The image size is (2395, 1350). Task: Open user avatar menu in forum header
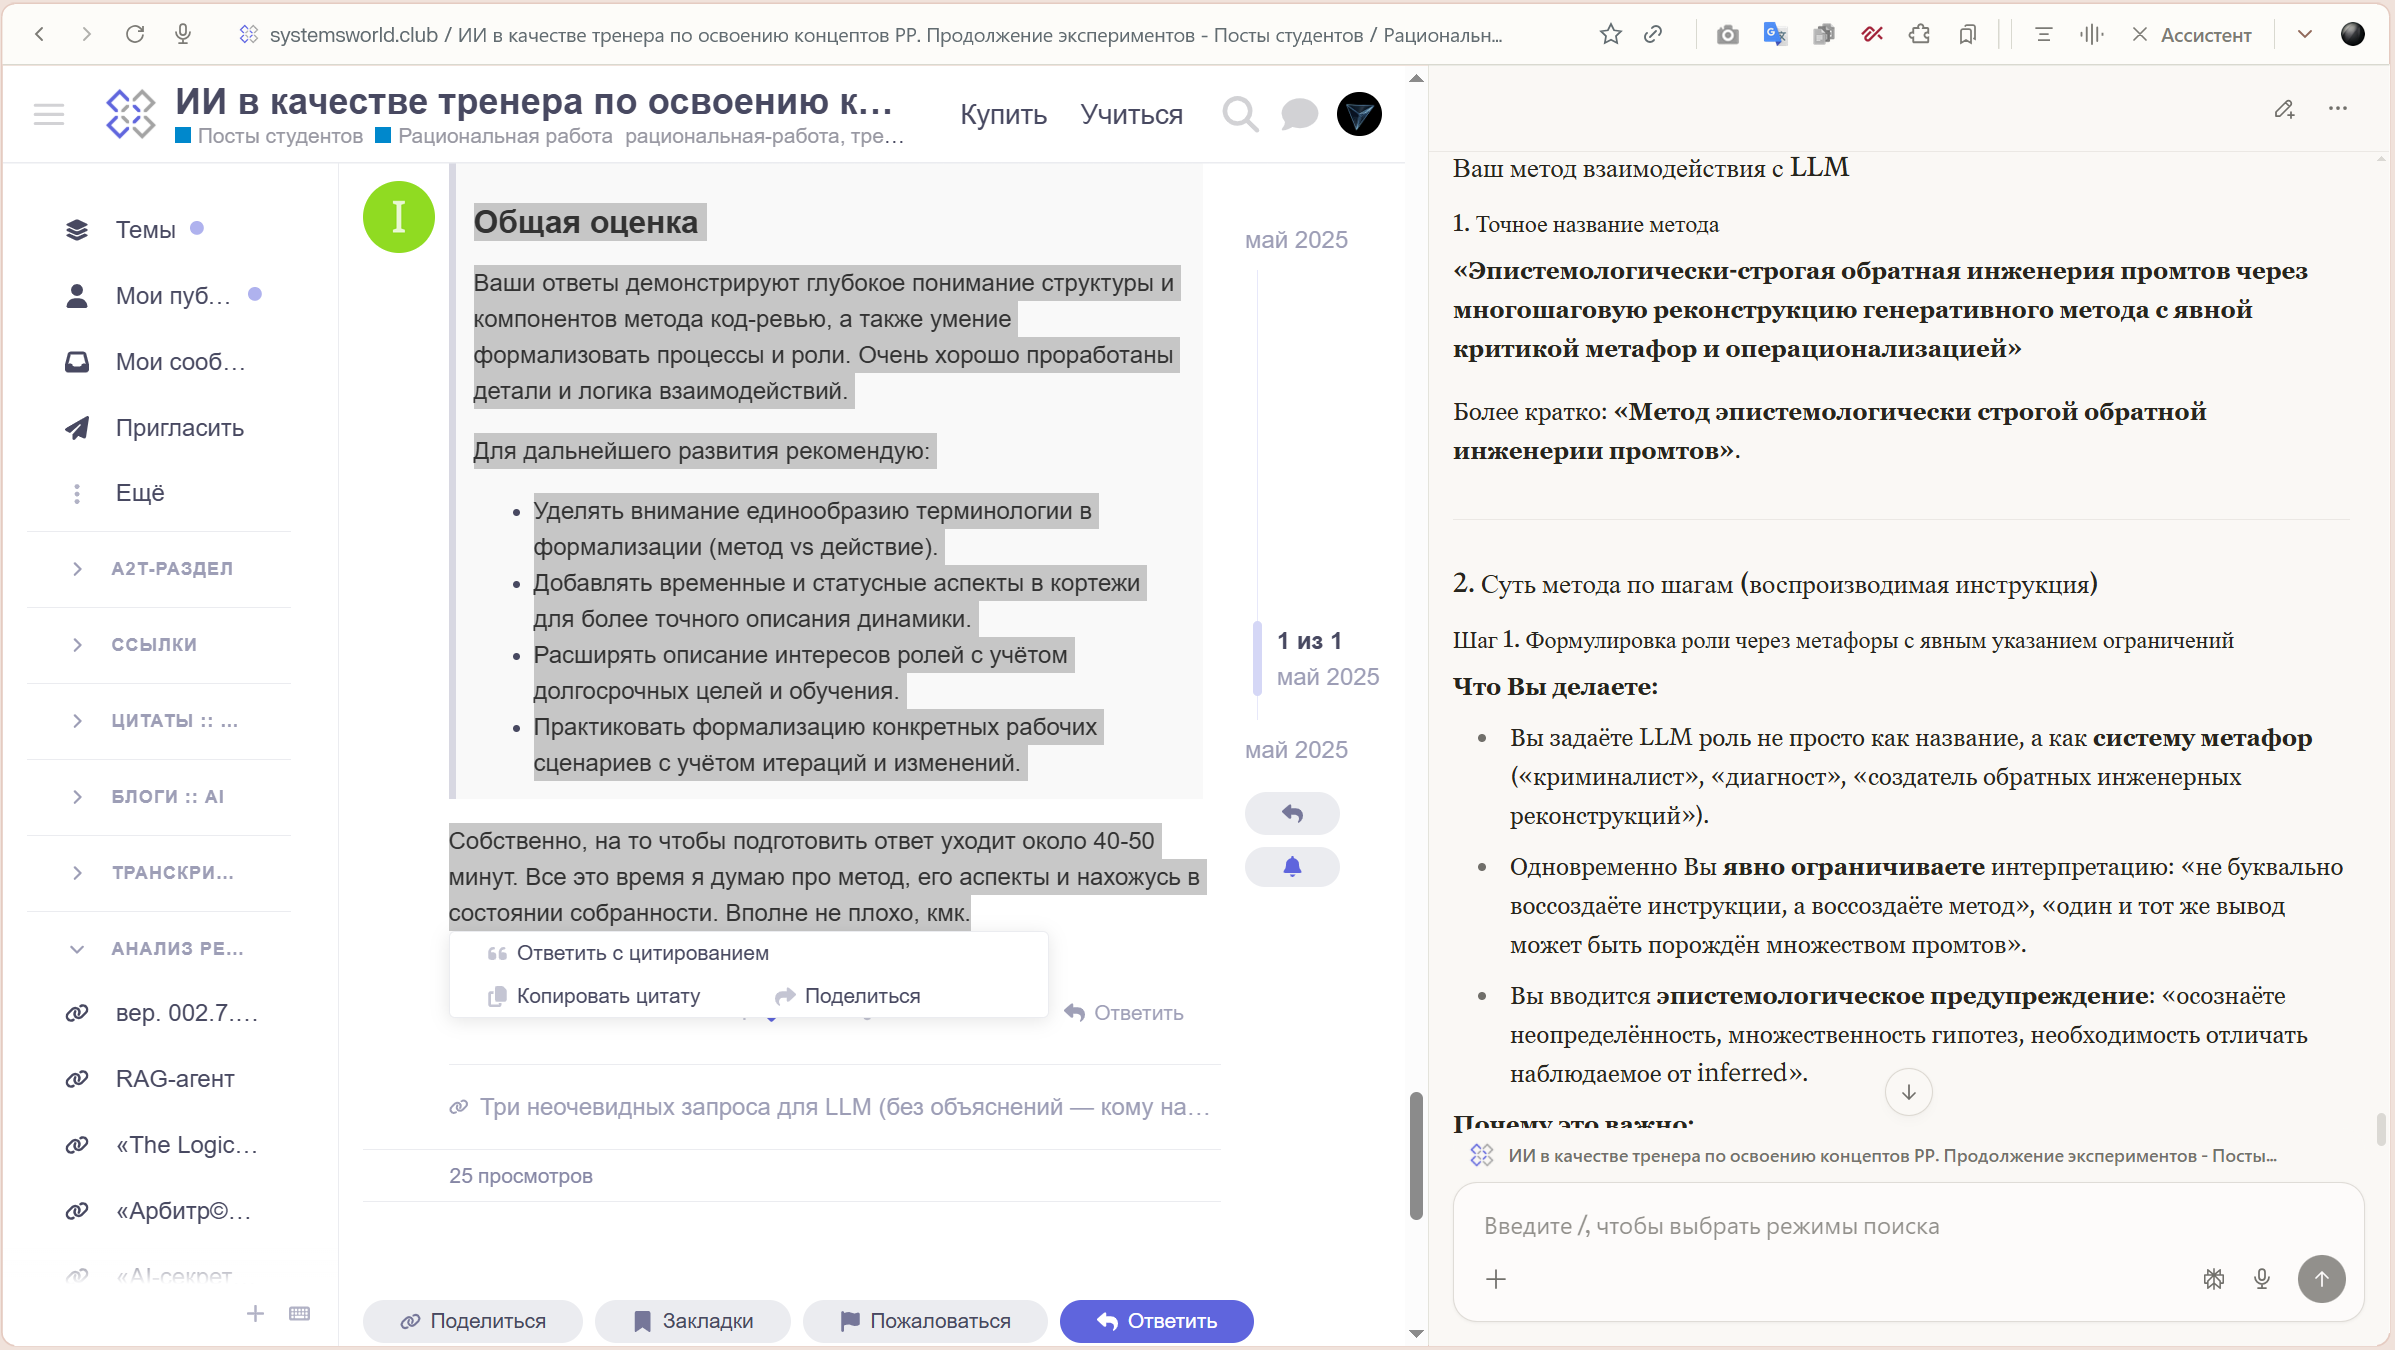(1359, 114)
